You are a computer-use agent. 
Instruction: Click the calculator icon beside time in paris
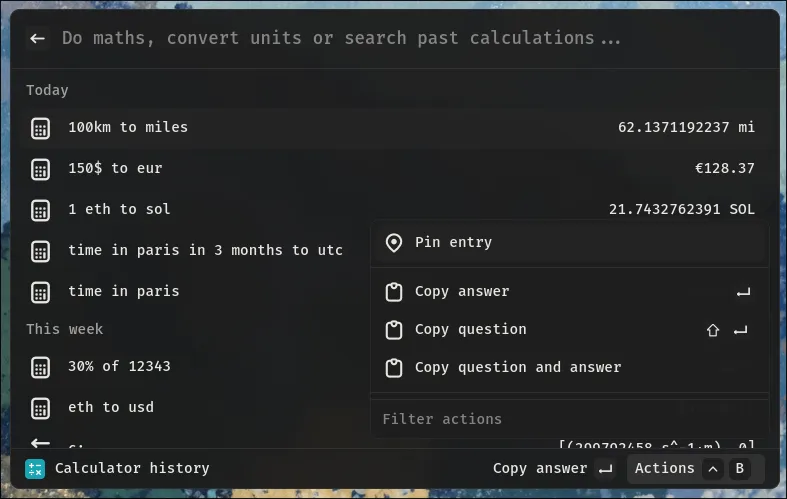pyautogui.click(x=40, y=292)
